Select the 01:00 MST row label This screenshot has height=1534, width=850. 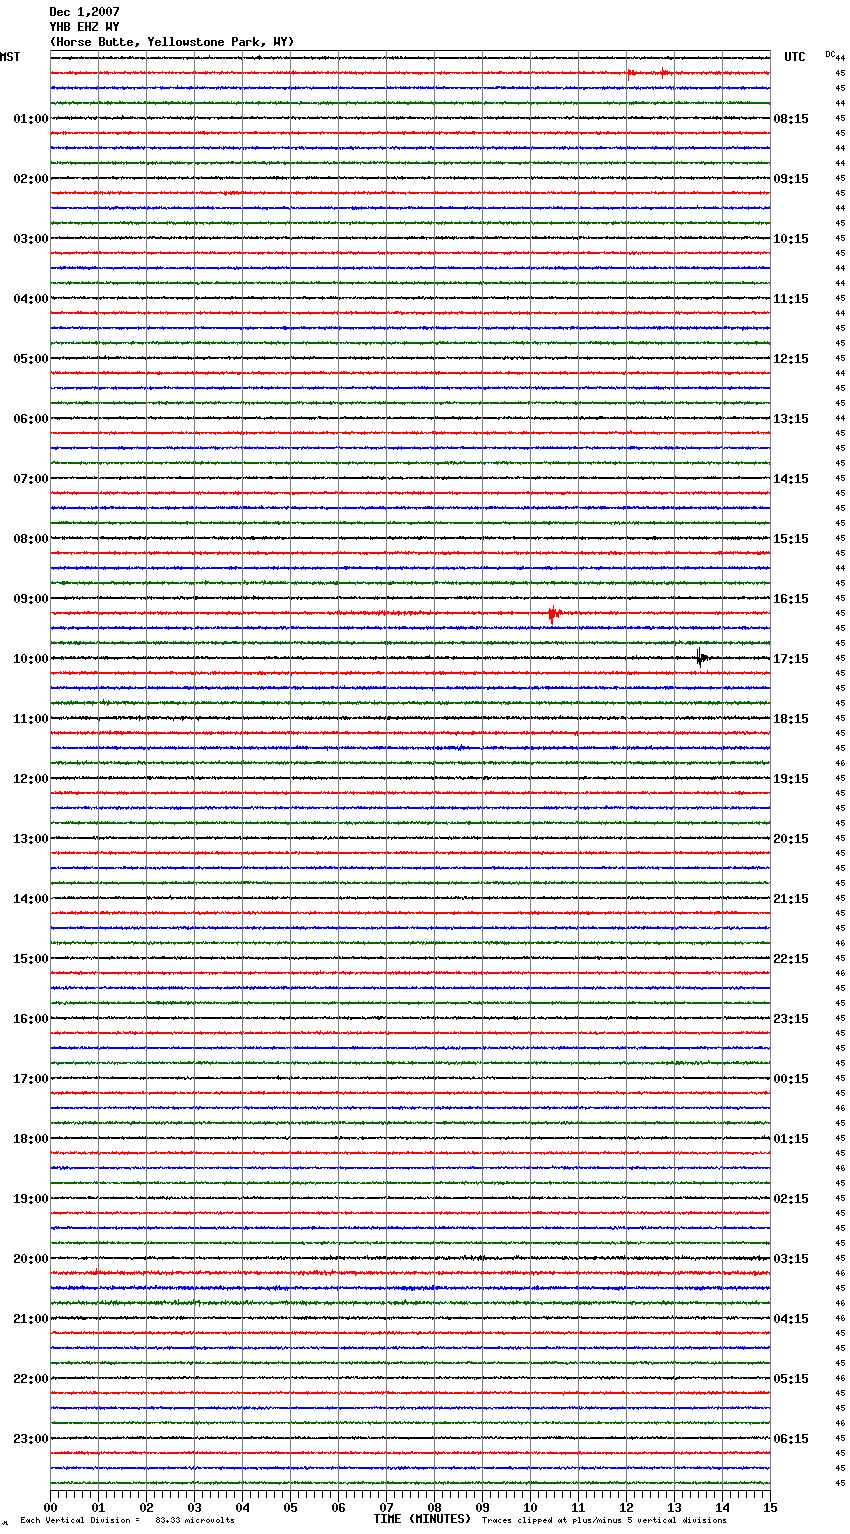pos(31,119)
